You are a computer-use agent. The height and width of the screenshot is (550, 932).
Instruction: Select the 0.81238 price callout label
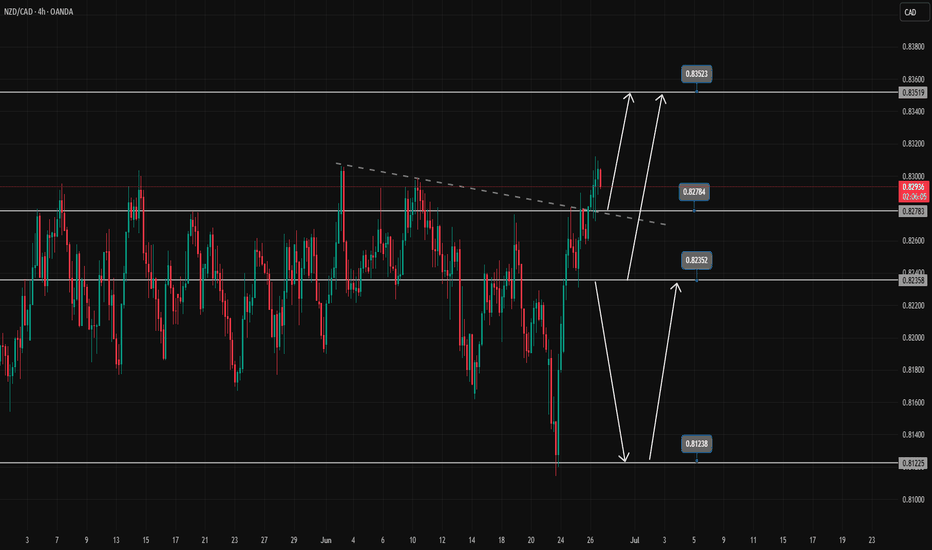tap(697, 444)
